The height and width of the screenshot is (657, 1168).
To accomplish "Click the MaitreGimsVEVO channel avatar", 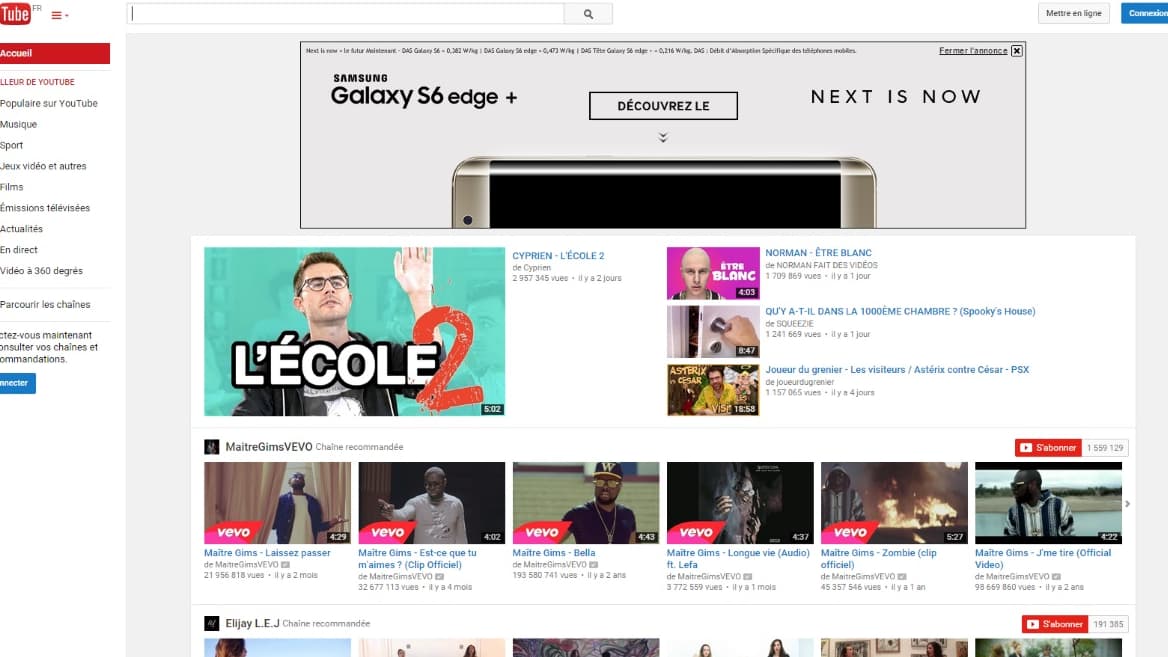I will pyautogui.click(x=211, y=446).
